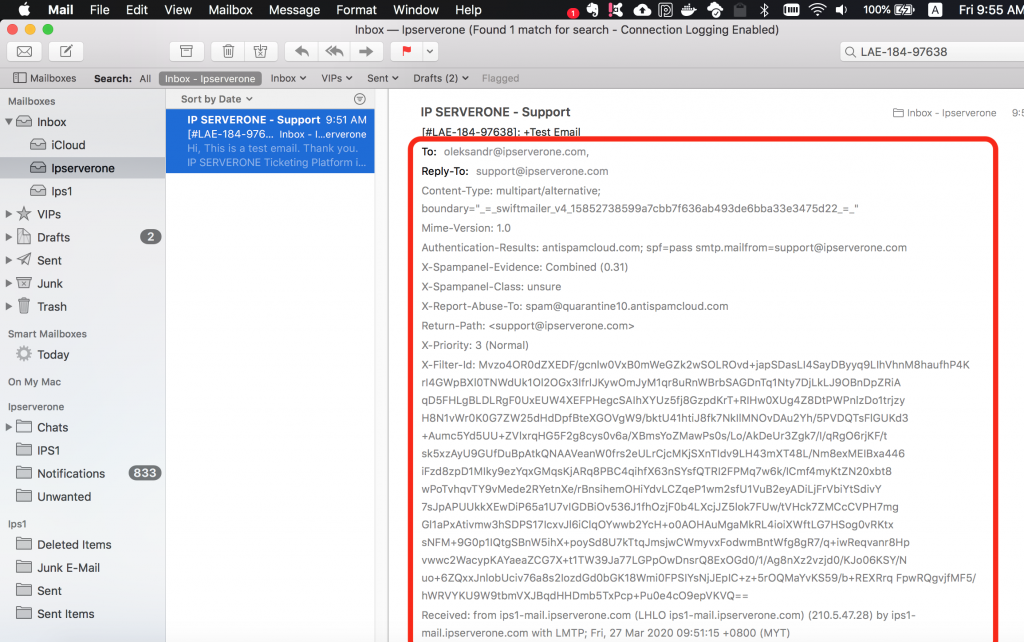Select the Reply All icon
The image size is (1024, 642).
click(x=333, y=51)
